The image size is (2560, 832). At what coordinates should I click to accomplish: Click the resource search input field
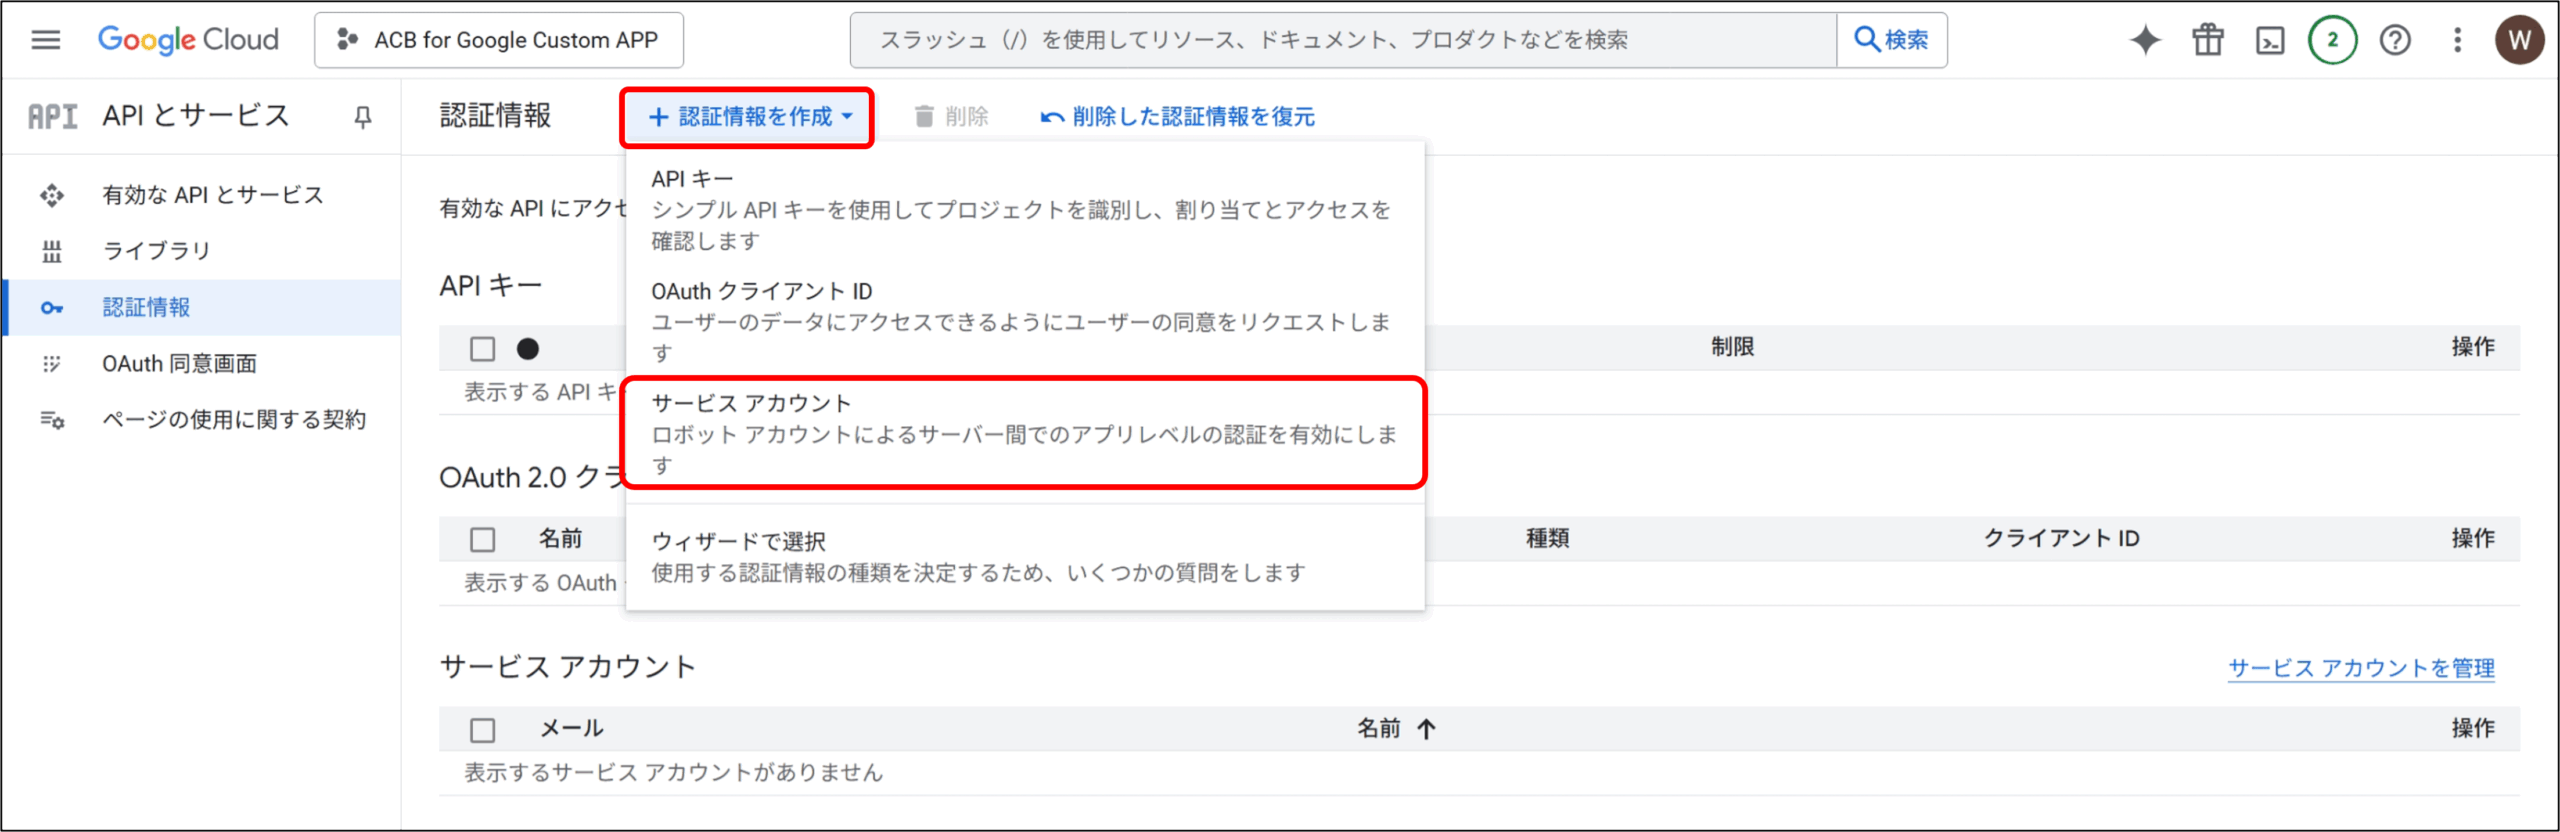click(1342, 40)
